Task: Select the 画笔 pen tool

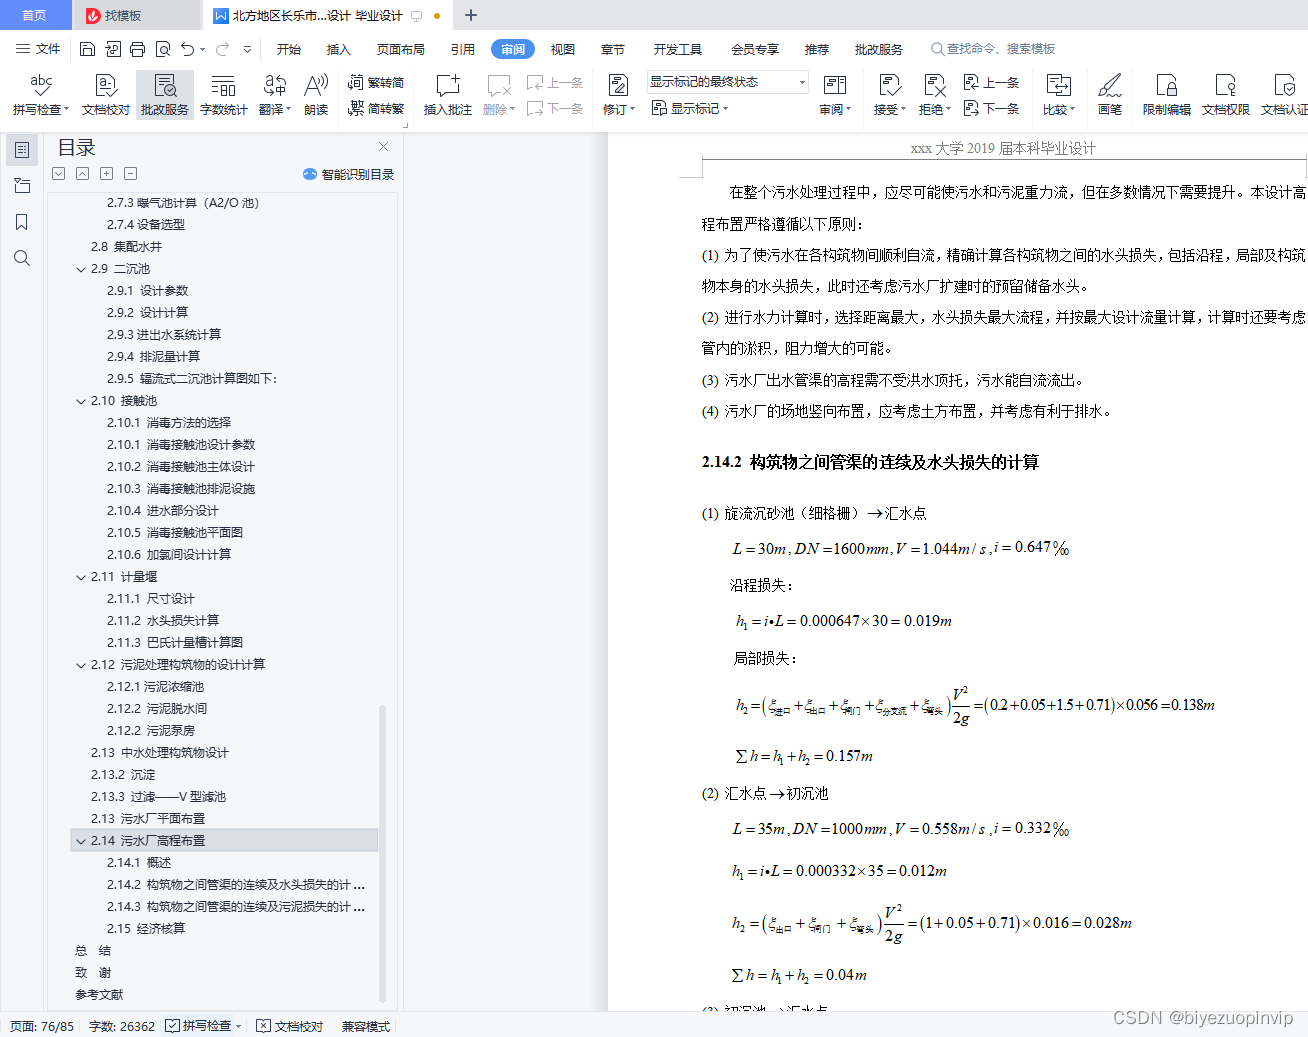Action: (x=1110, y=95)
